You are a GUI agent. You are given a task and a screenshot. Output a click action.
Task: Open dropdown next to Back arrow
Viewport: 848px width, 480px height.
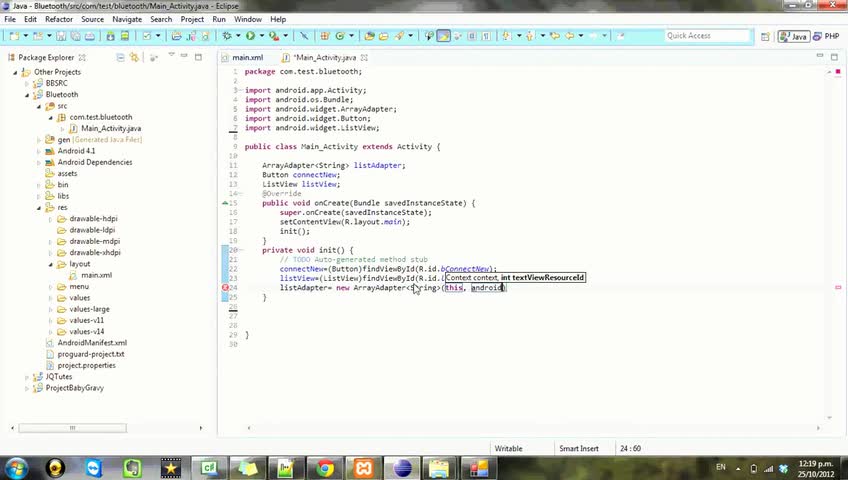tap(581, 36)
